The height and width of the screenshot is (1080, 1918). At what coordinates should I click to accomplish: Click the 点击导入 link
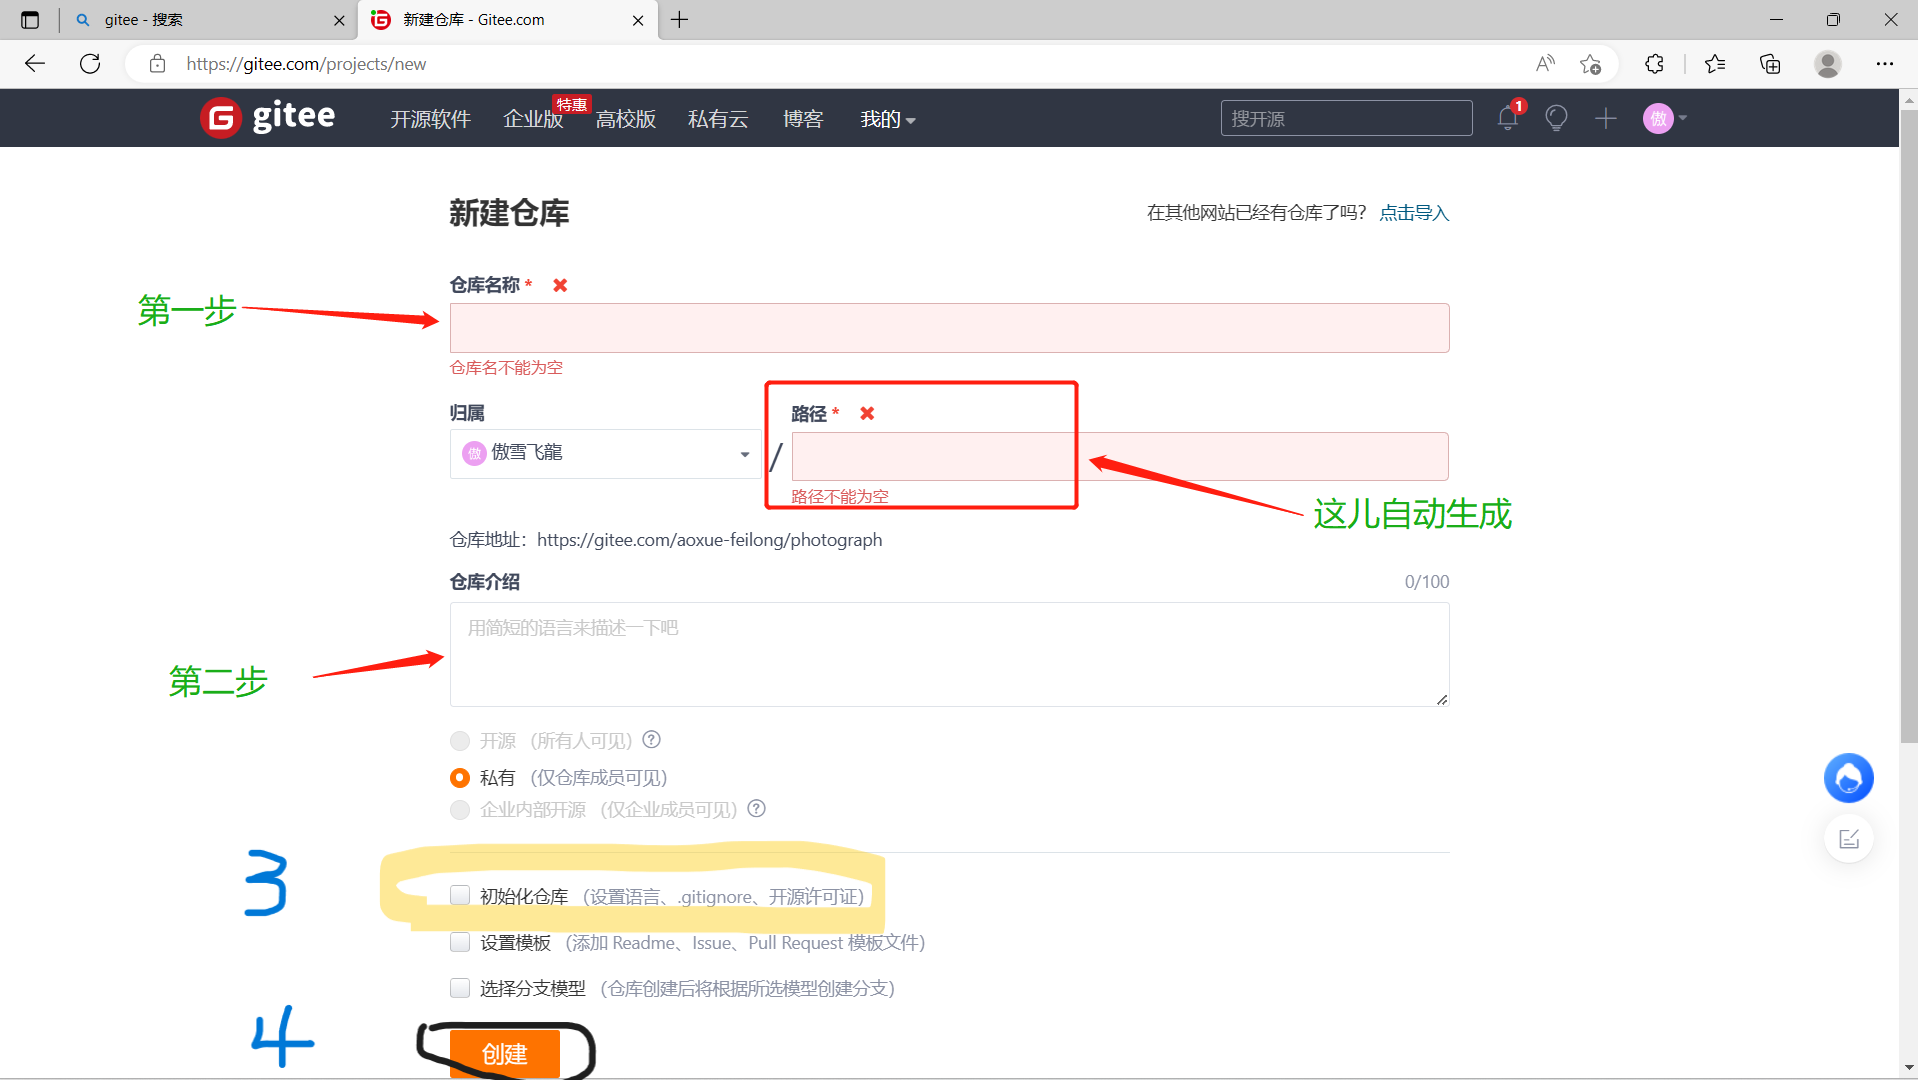1414,213
